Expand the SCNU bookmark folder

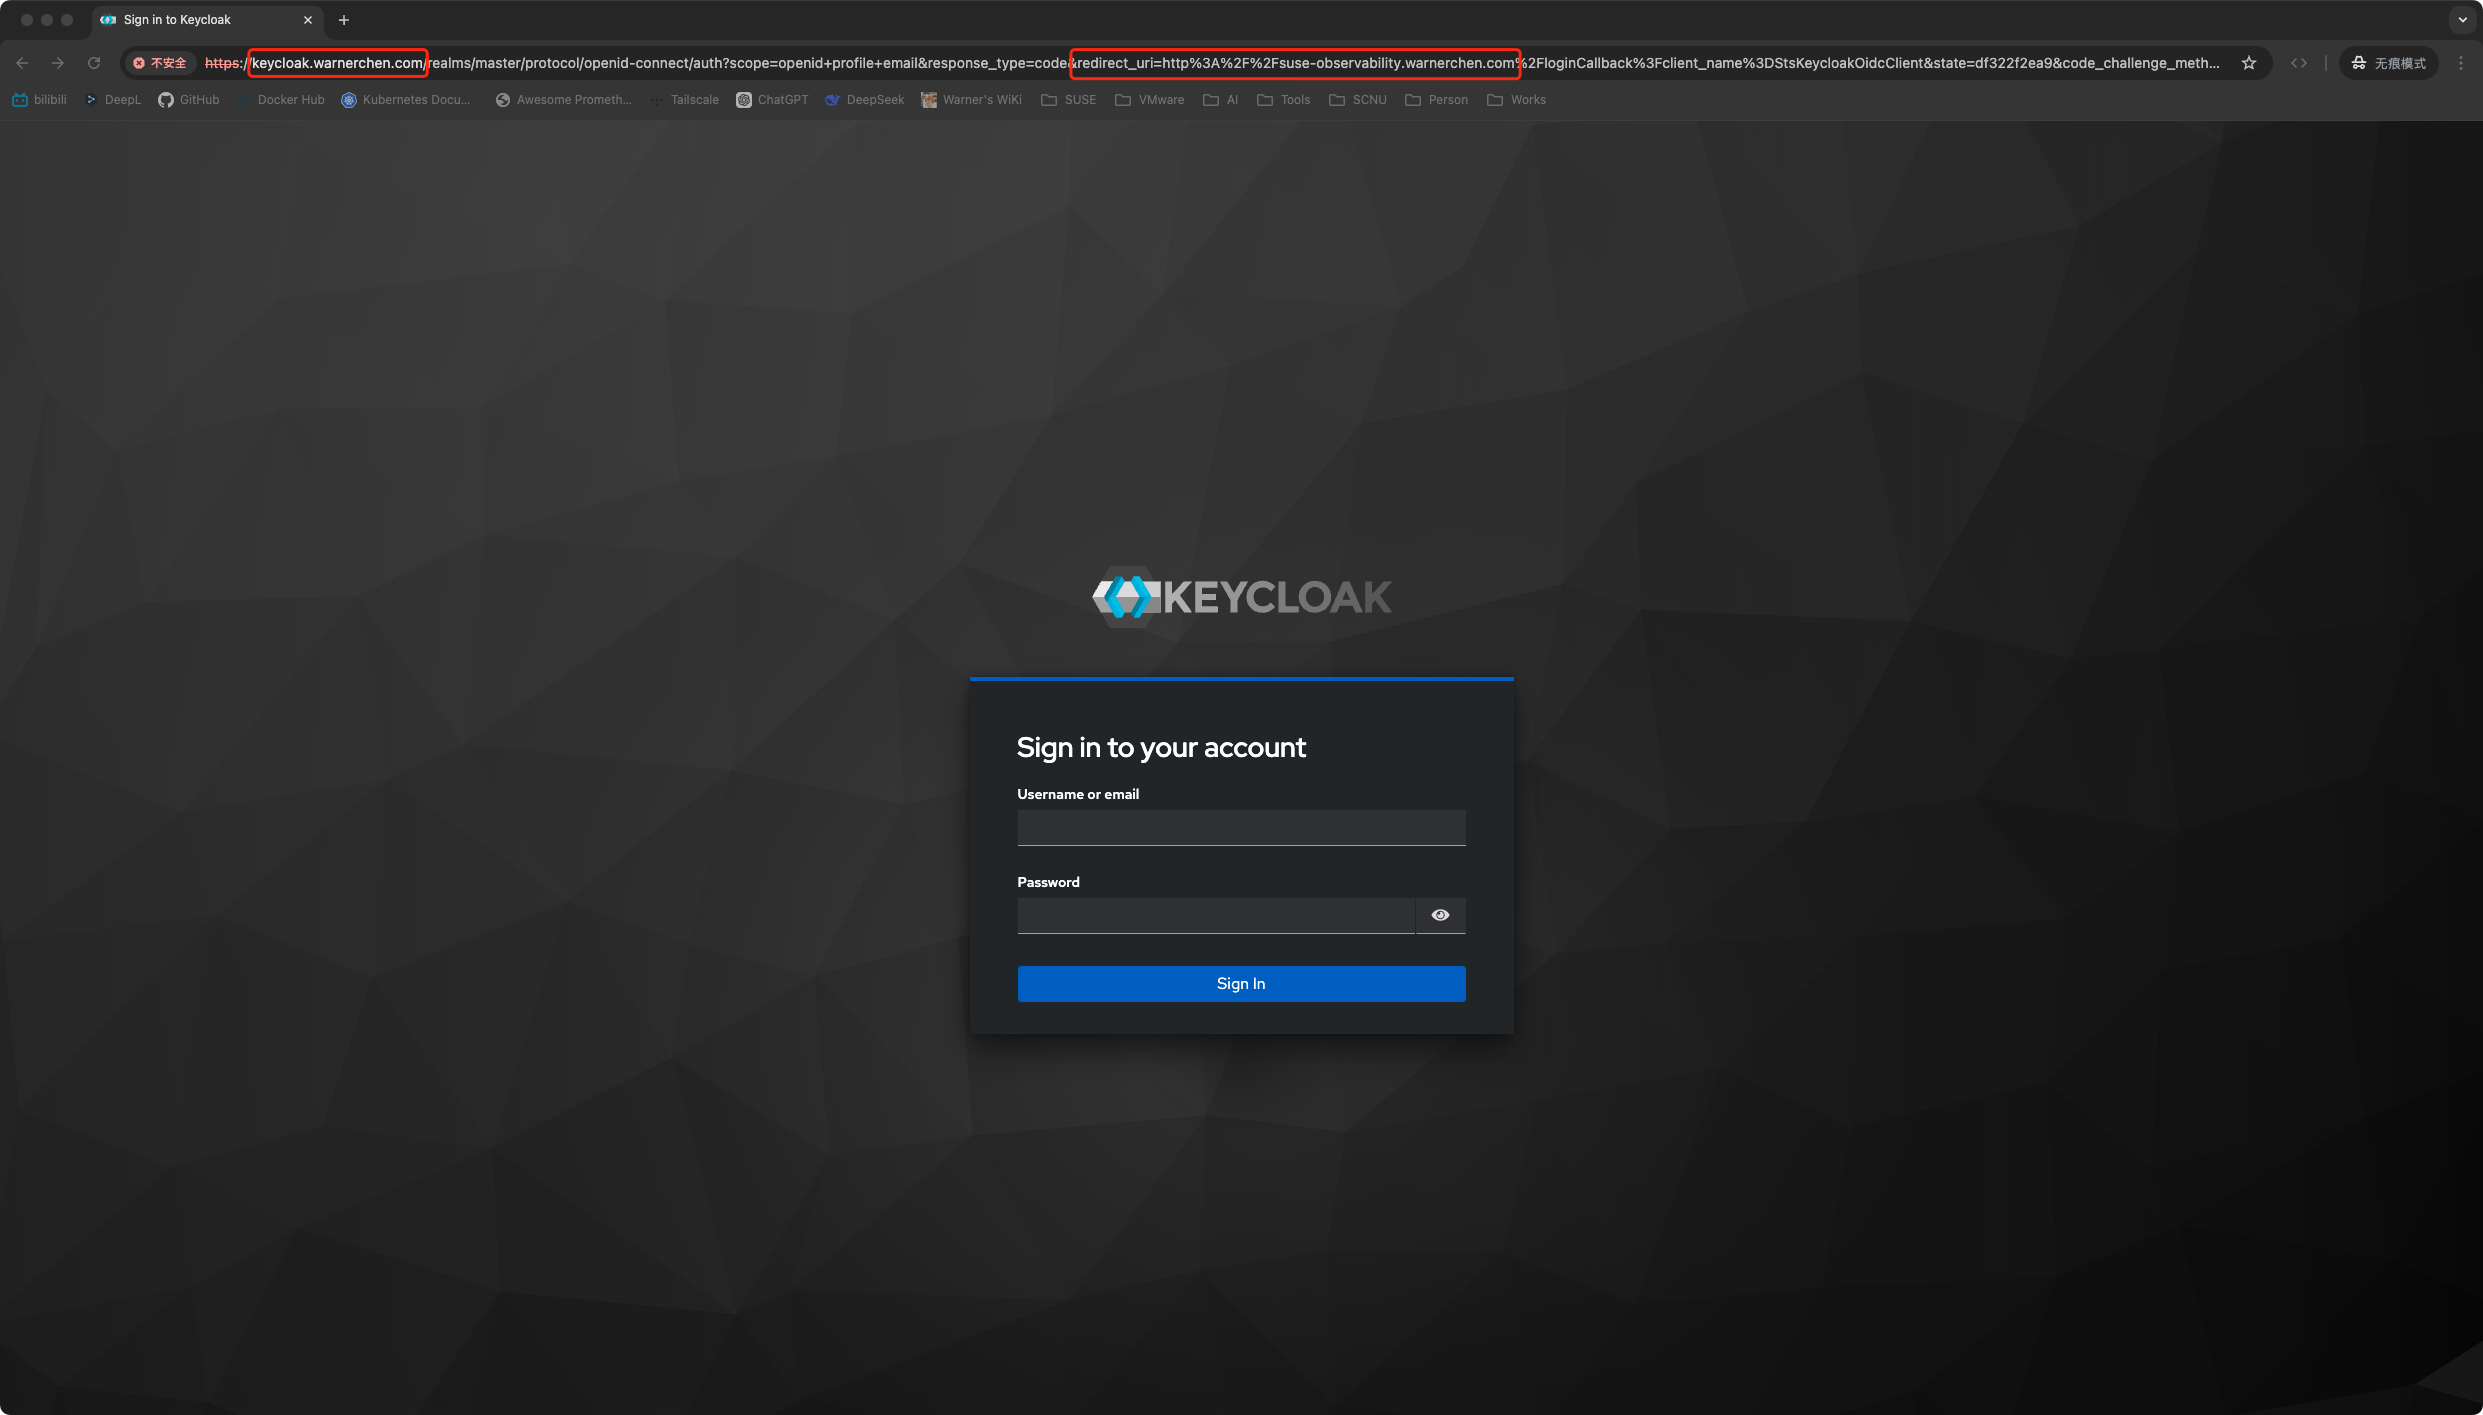1358,100
